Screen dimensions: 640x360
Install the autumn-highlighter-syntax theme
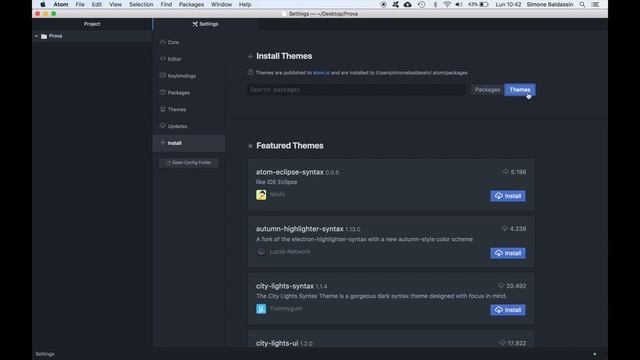pyautogui.click(x=508, y=253)
